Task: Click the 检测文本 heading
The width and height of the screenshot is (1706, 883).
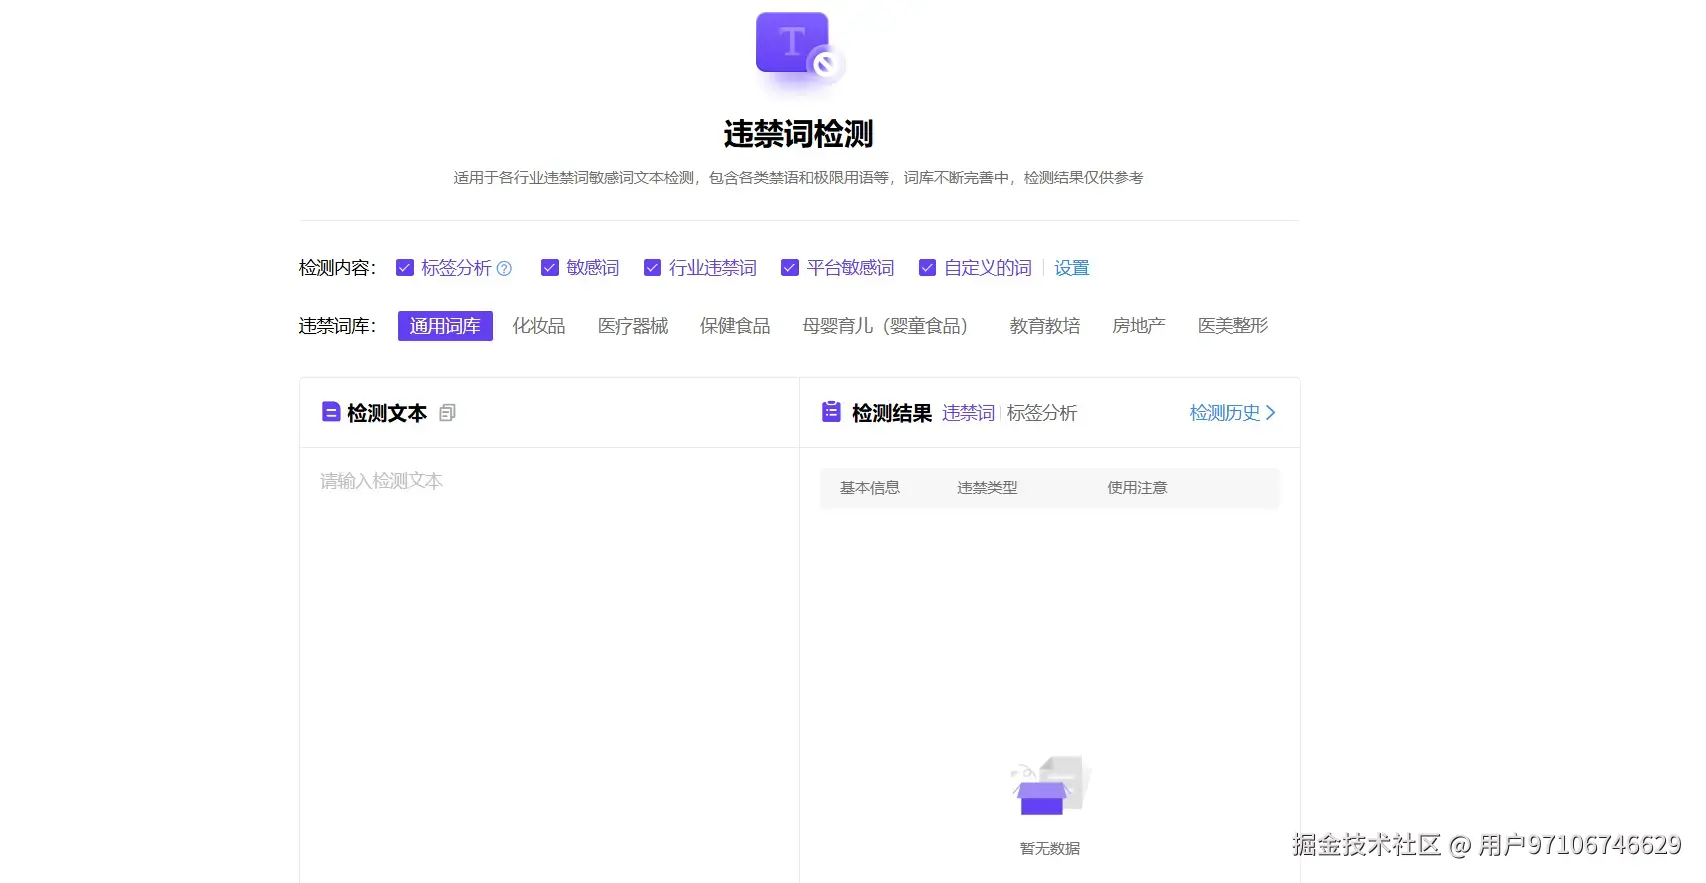Action: tap(387, 413)
